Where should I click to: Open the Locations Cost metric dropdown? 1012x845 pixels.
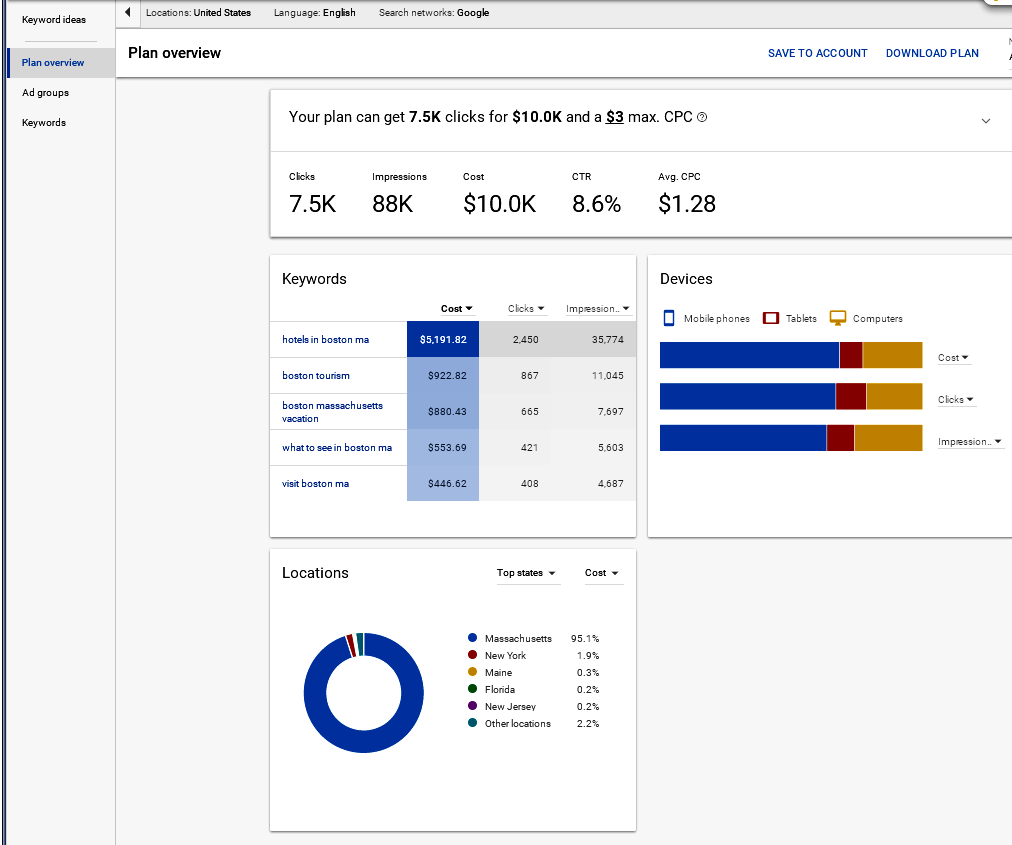[x=603, y=573]
